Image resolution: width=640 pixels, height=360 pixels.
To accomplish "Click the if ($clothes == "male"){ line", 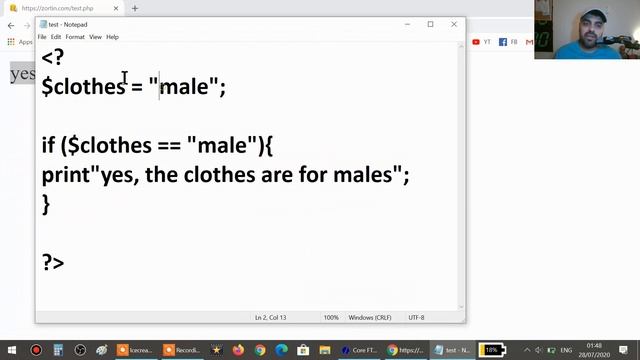I will (157, 145).
